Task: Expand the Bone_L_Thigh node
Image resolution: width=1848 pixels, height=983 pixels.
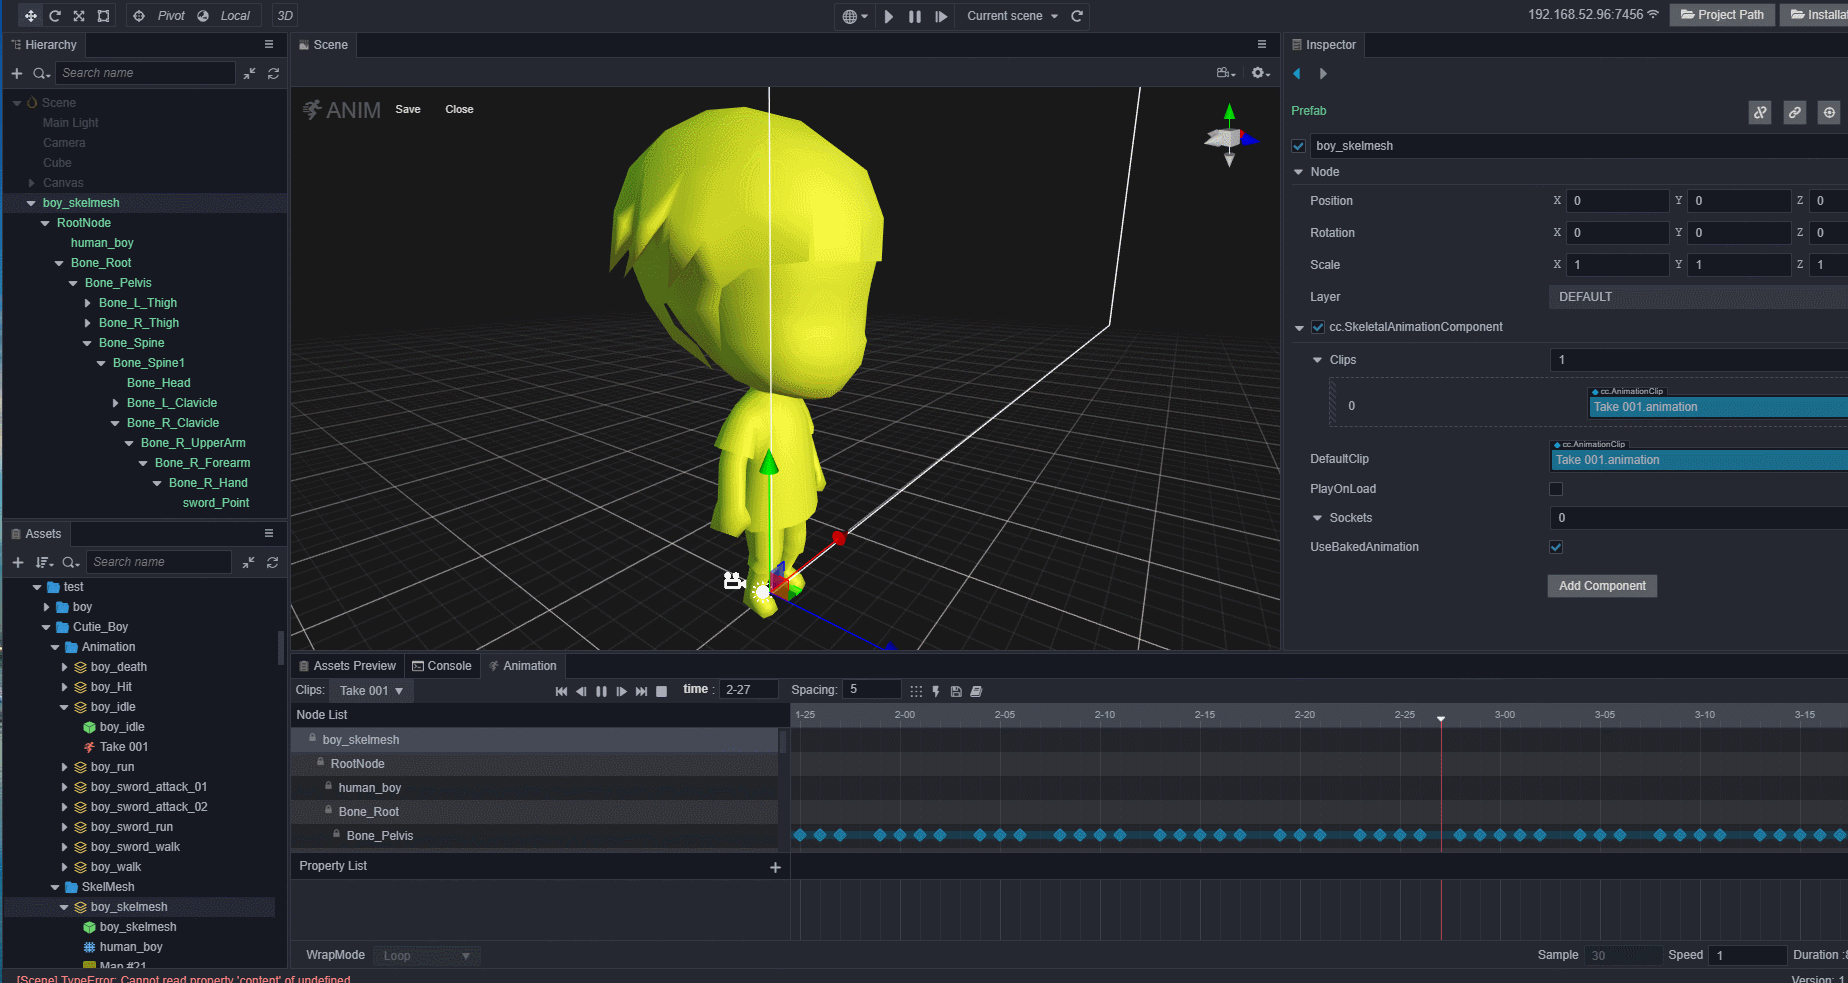Action: (88, 303)
